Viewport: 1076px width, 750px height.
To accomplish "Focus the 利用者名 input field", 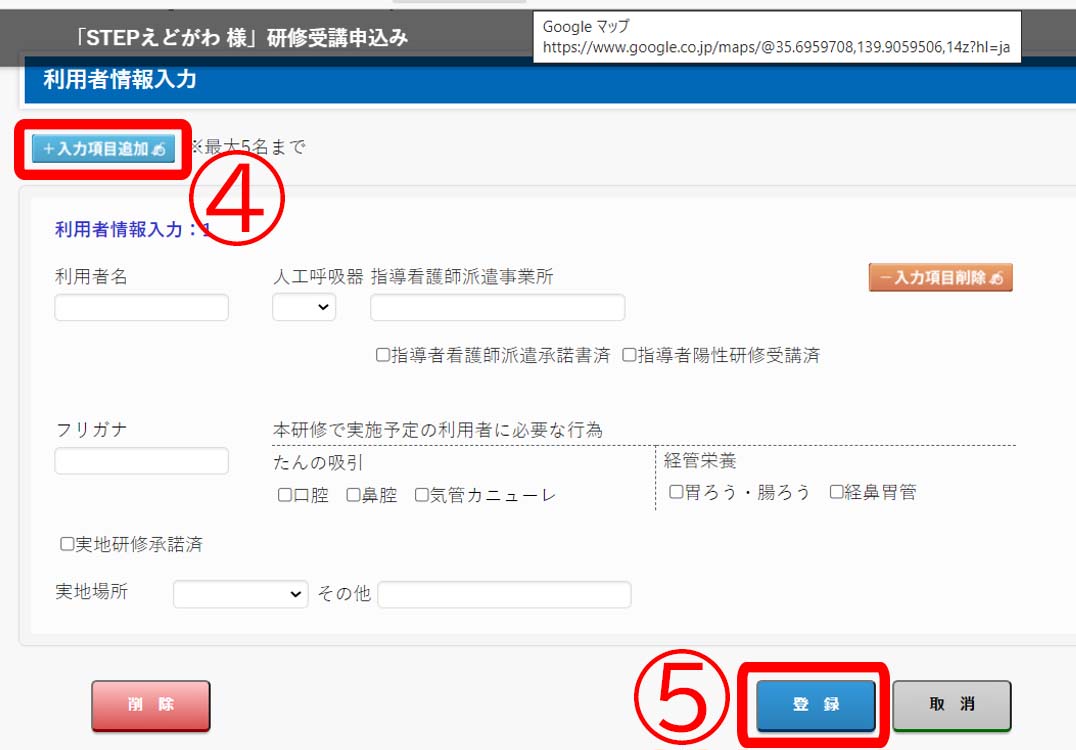I will [141, 307].
